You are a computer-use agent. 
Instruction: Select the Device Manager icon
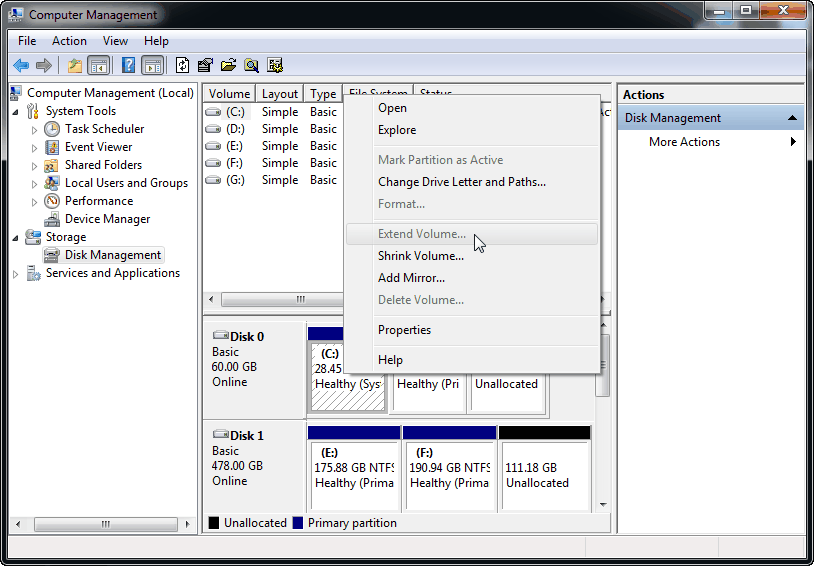coord(52,220)
